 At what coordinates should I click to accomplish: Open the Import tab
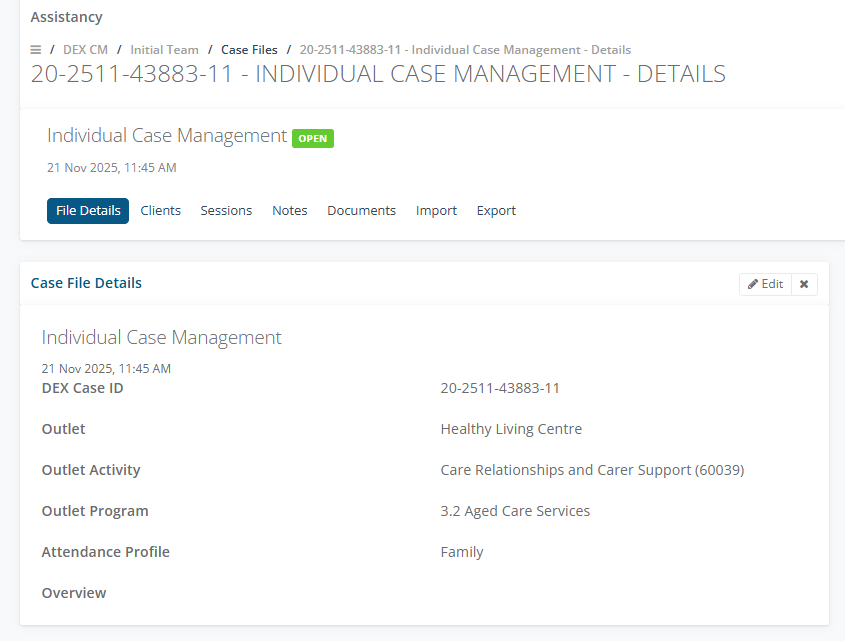(436, 211)
